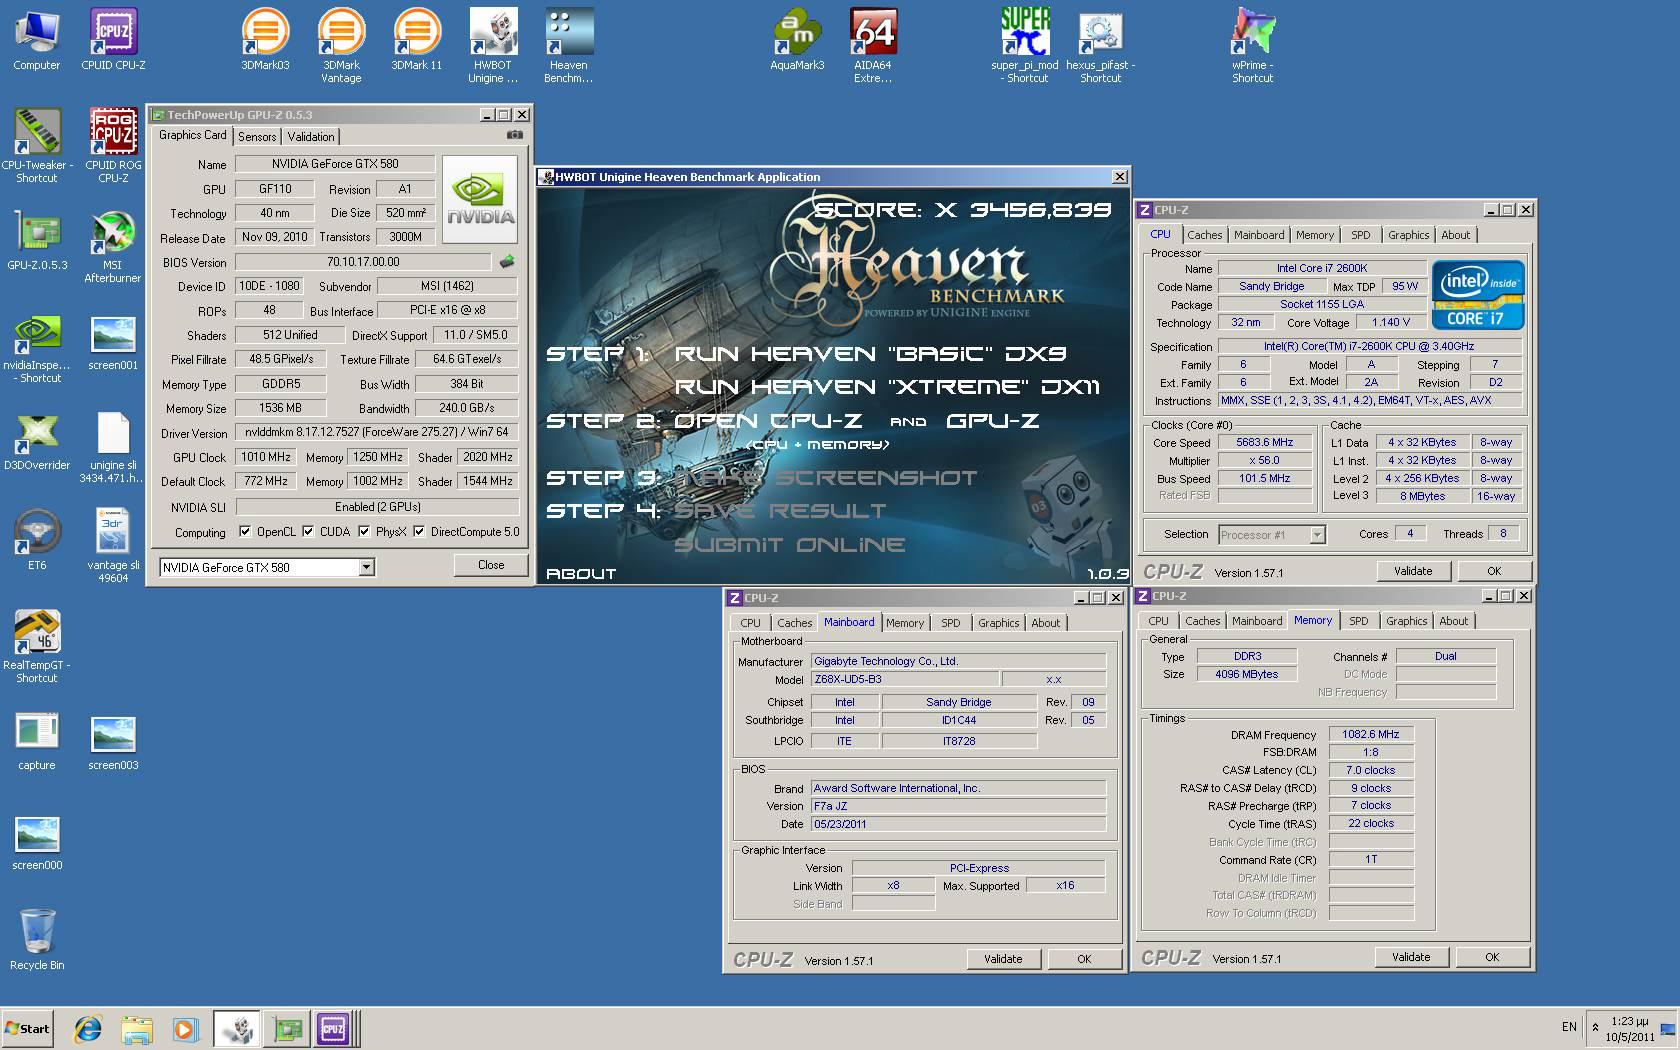Click BIOS Version field in GPU-Z

coord(364,262)
